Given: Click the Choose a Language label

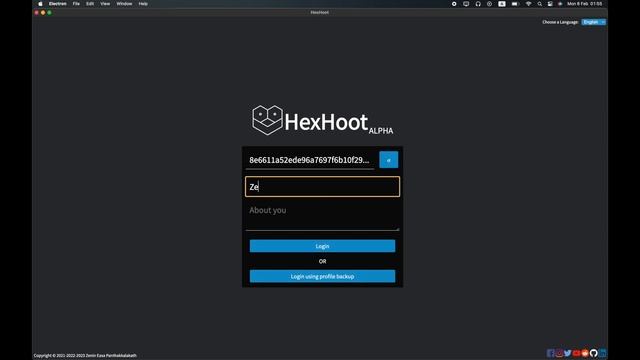Looking at the screenshot, I should click(560, 22).
